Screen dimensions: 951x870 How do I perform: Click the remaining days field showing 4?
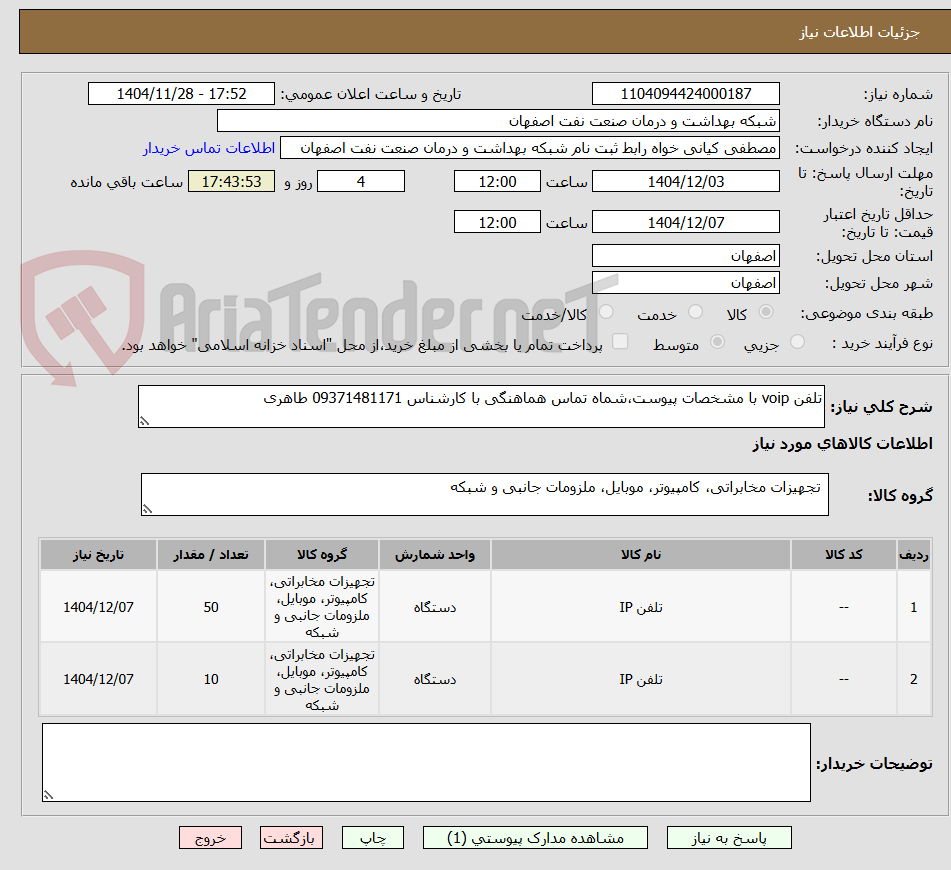pyautogui.click(x=361, y=181)
